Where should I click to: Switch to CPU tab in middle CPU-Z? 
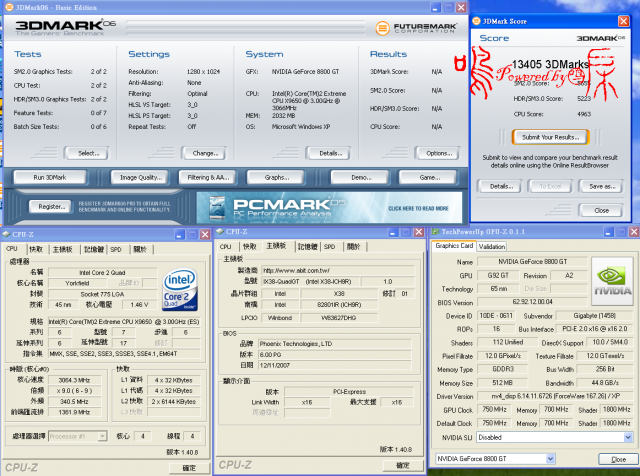(225, 247)
